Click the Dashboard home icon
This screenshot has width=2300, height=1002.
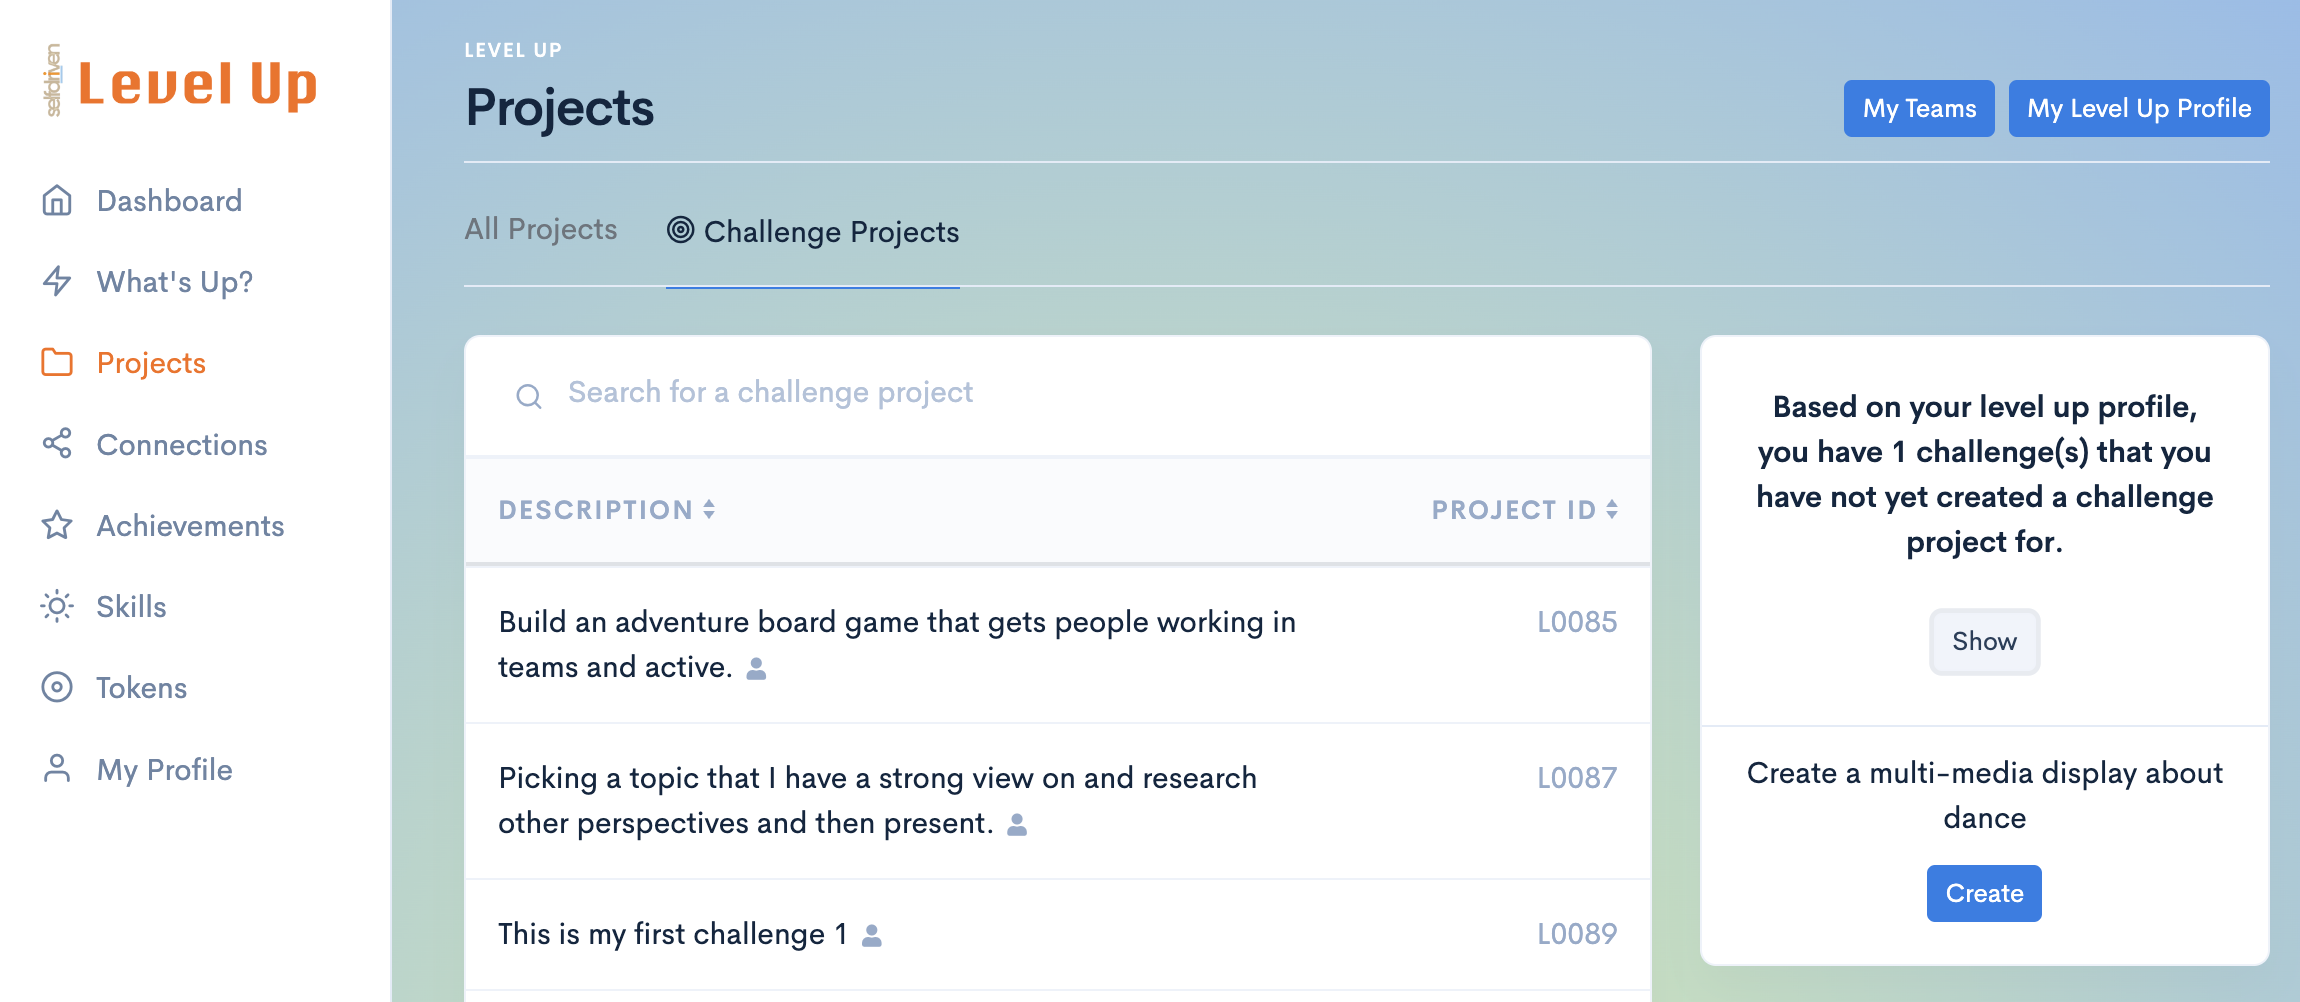click(x=57, y=201)
